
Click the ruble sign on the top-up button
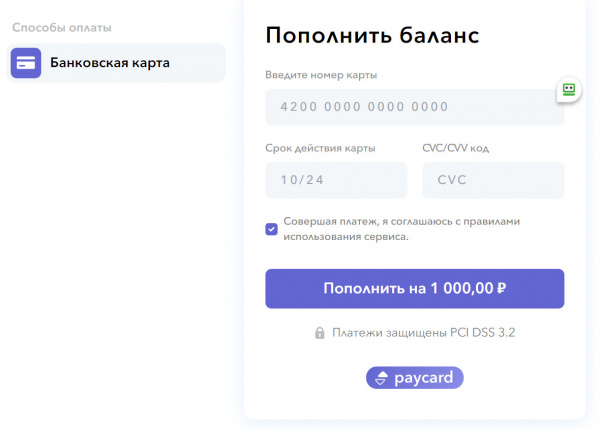click(501, 289)
